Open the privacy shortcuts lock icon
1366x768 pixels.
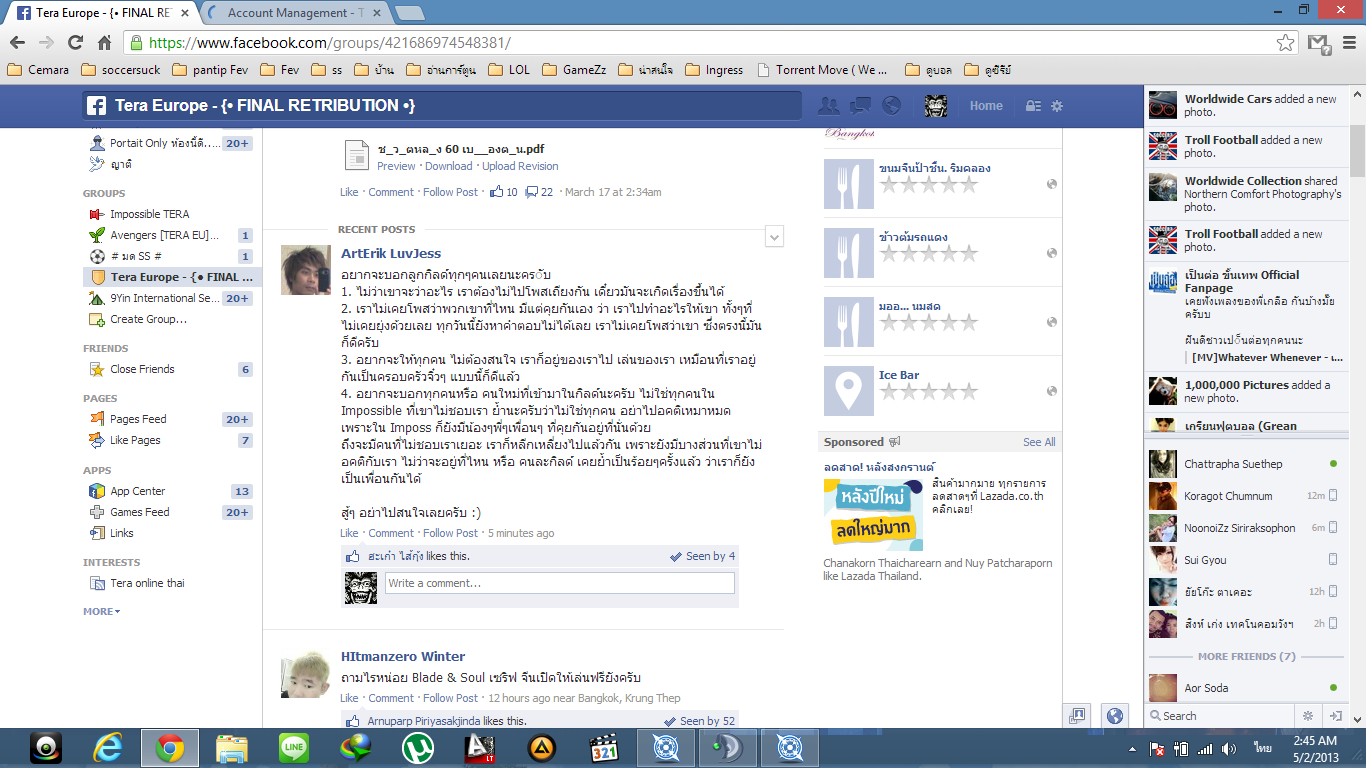coord(1033,106)
